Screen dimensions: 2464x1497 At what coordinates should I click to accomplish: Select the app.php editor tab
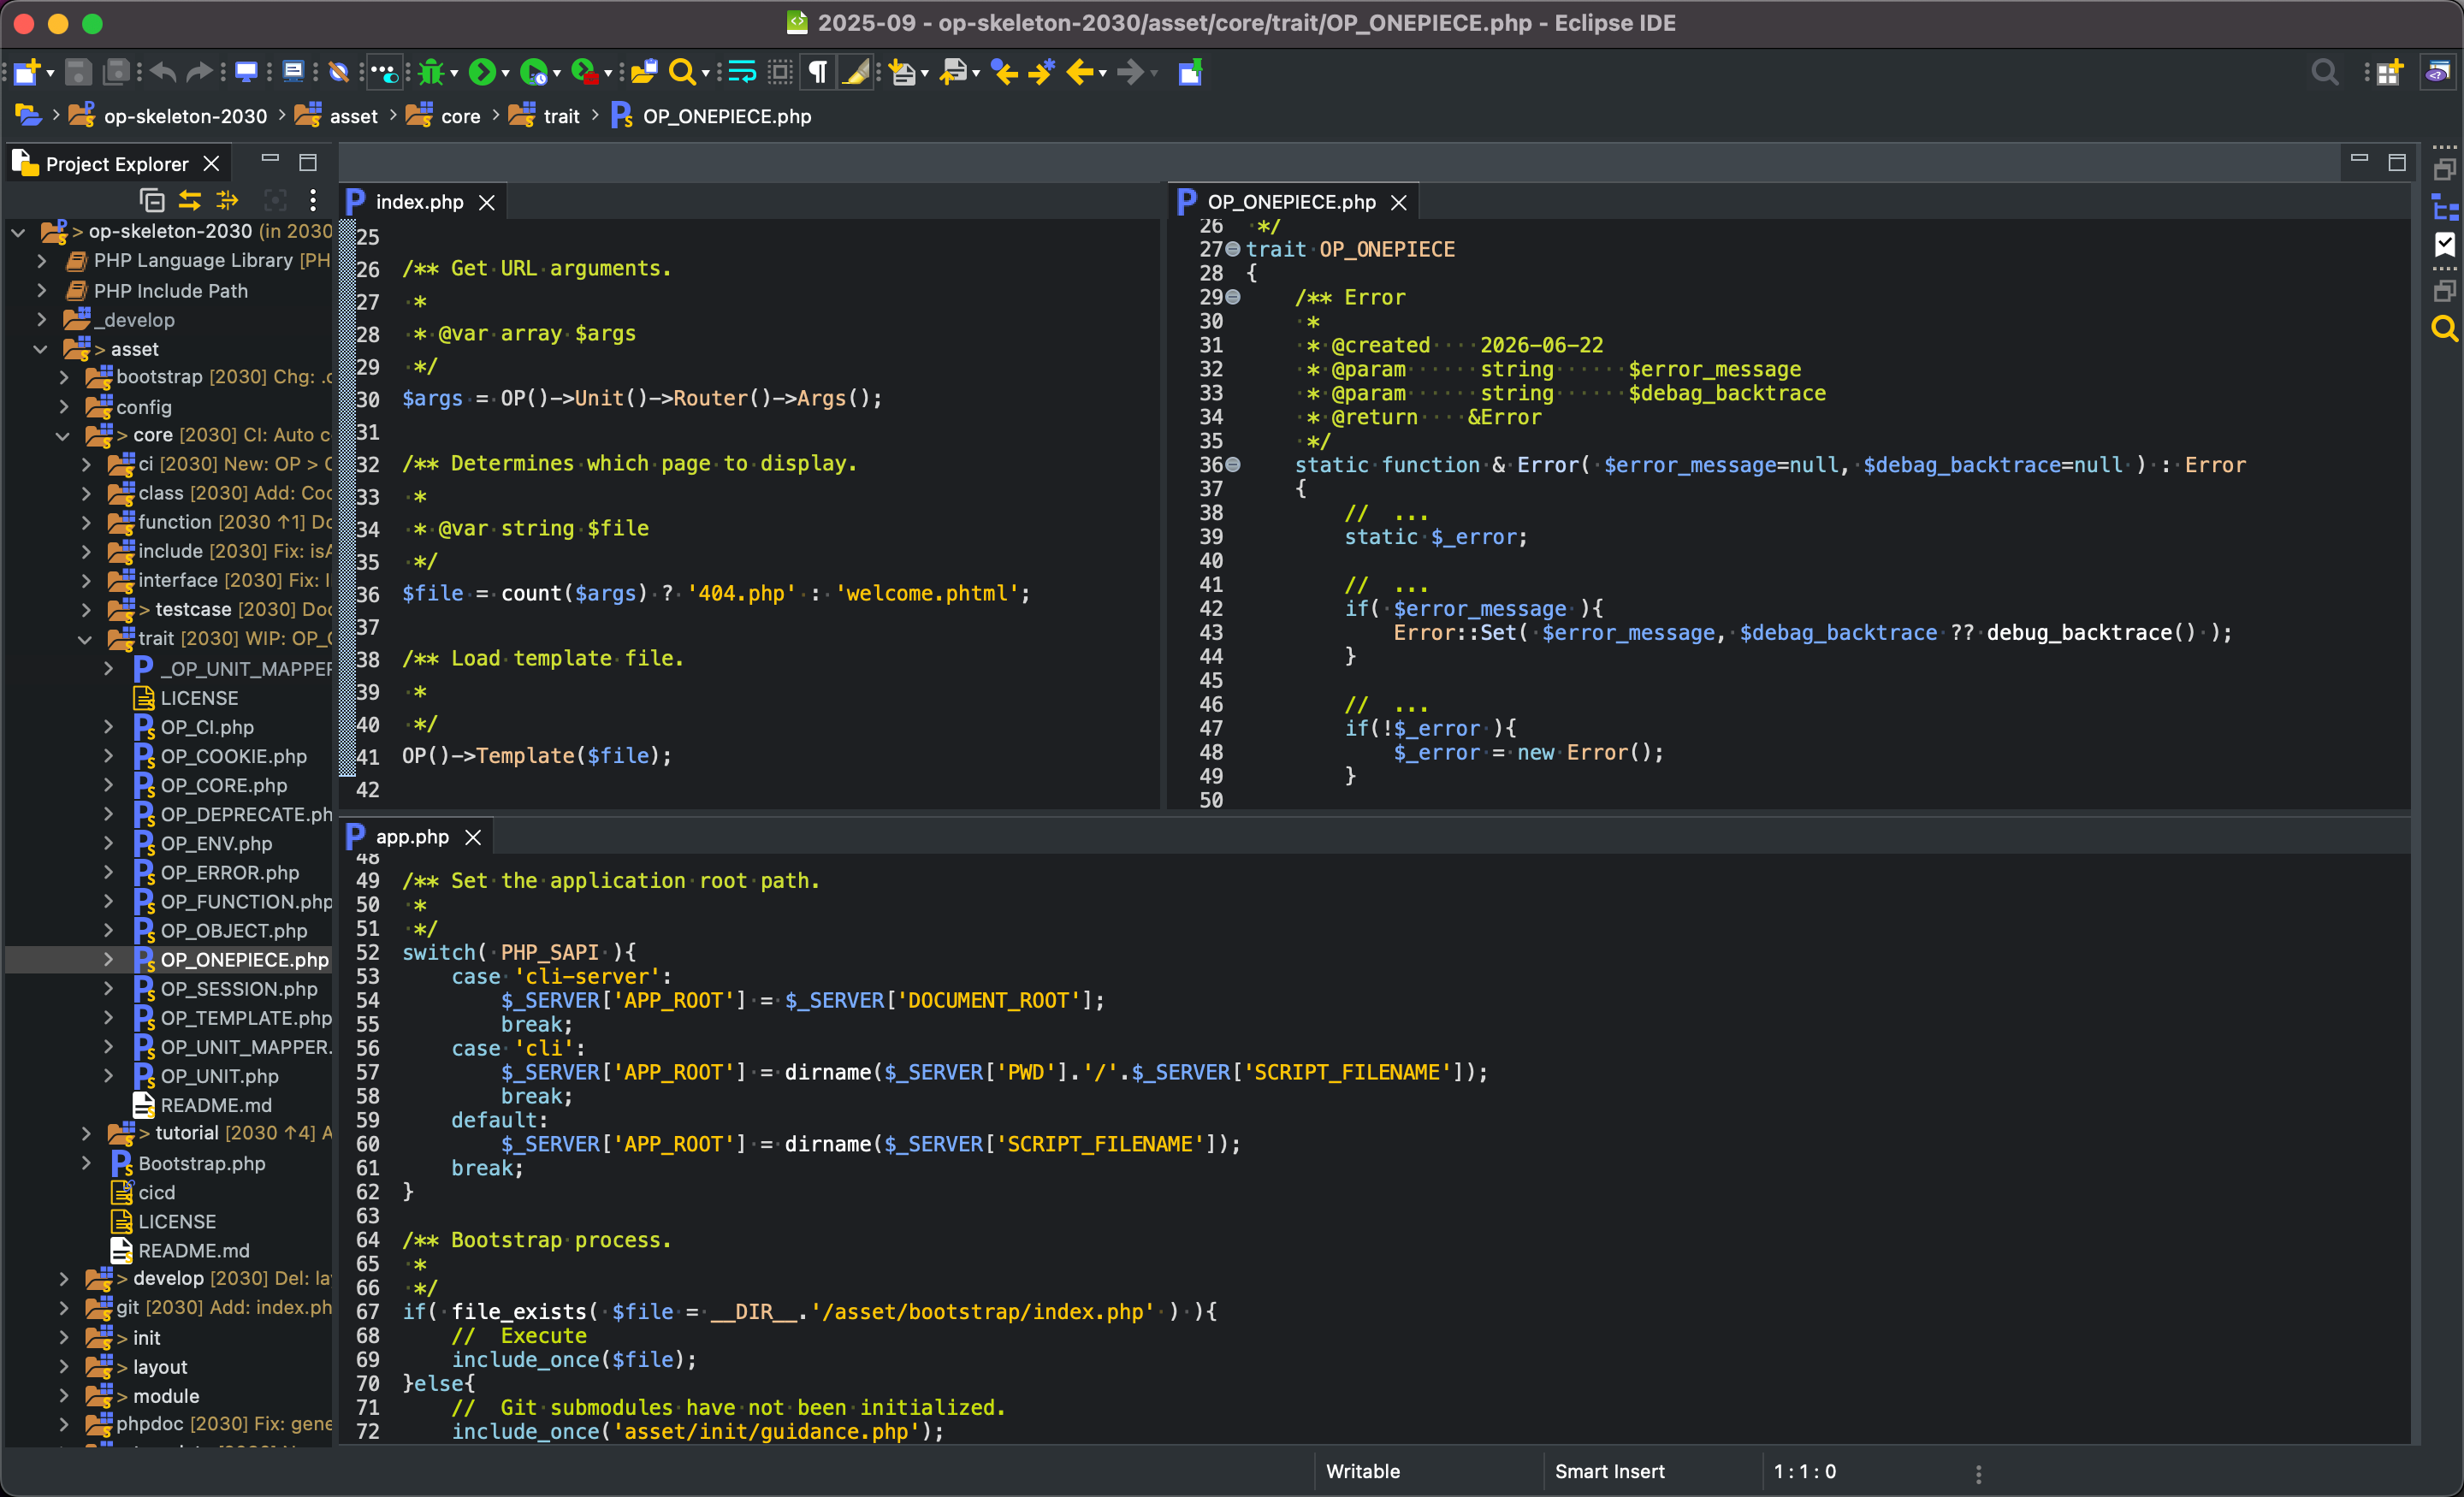coord(412,837)
